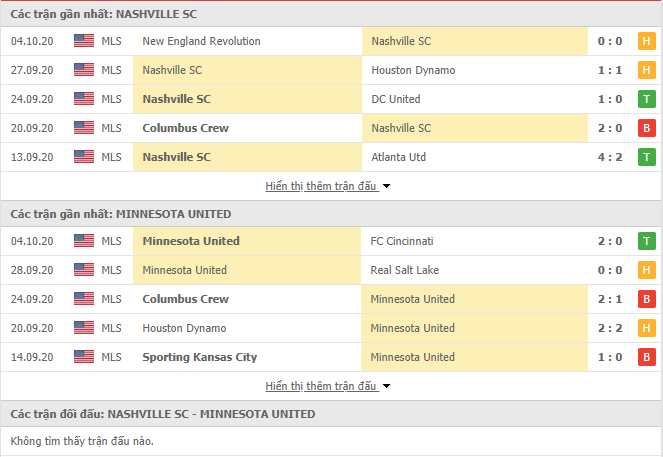
Task: Click the 4 : 2 score against Atlanta Utd
Action: pyautogui.click(x=610, y=157)
